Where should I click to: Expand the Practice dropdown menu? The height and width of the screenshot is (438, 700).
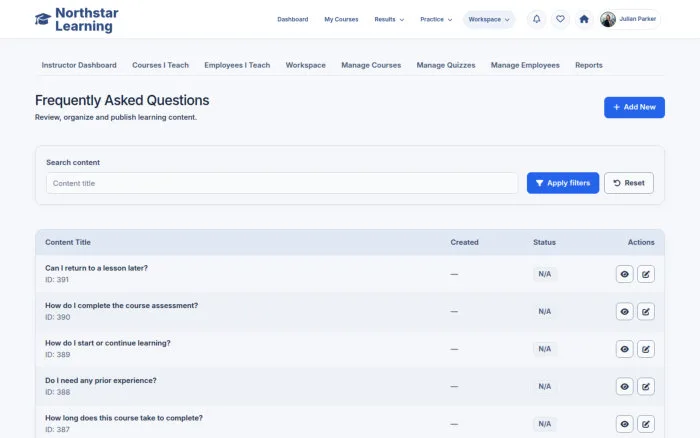coord(436,20)
